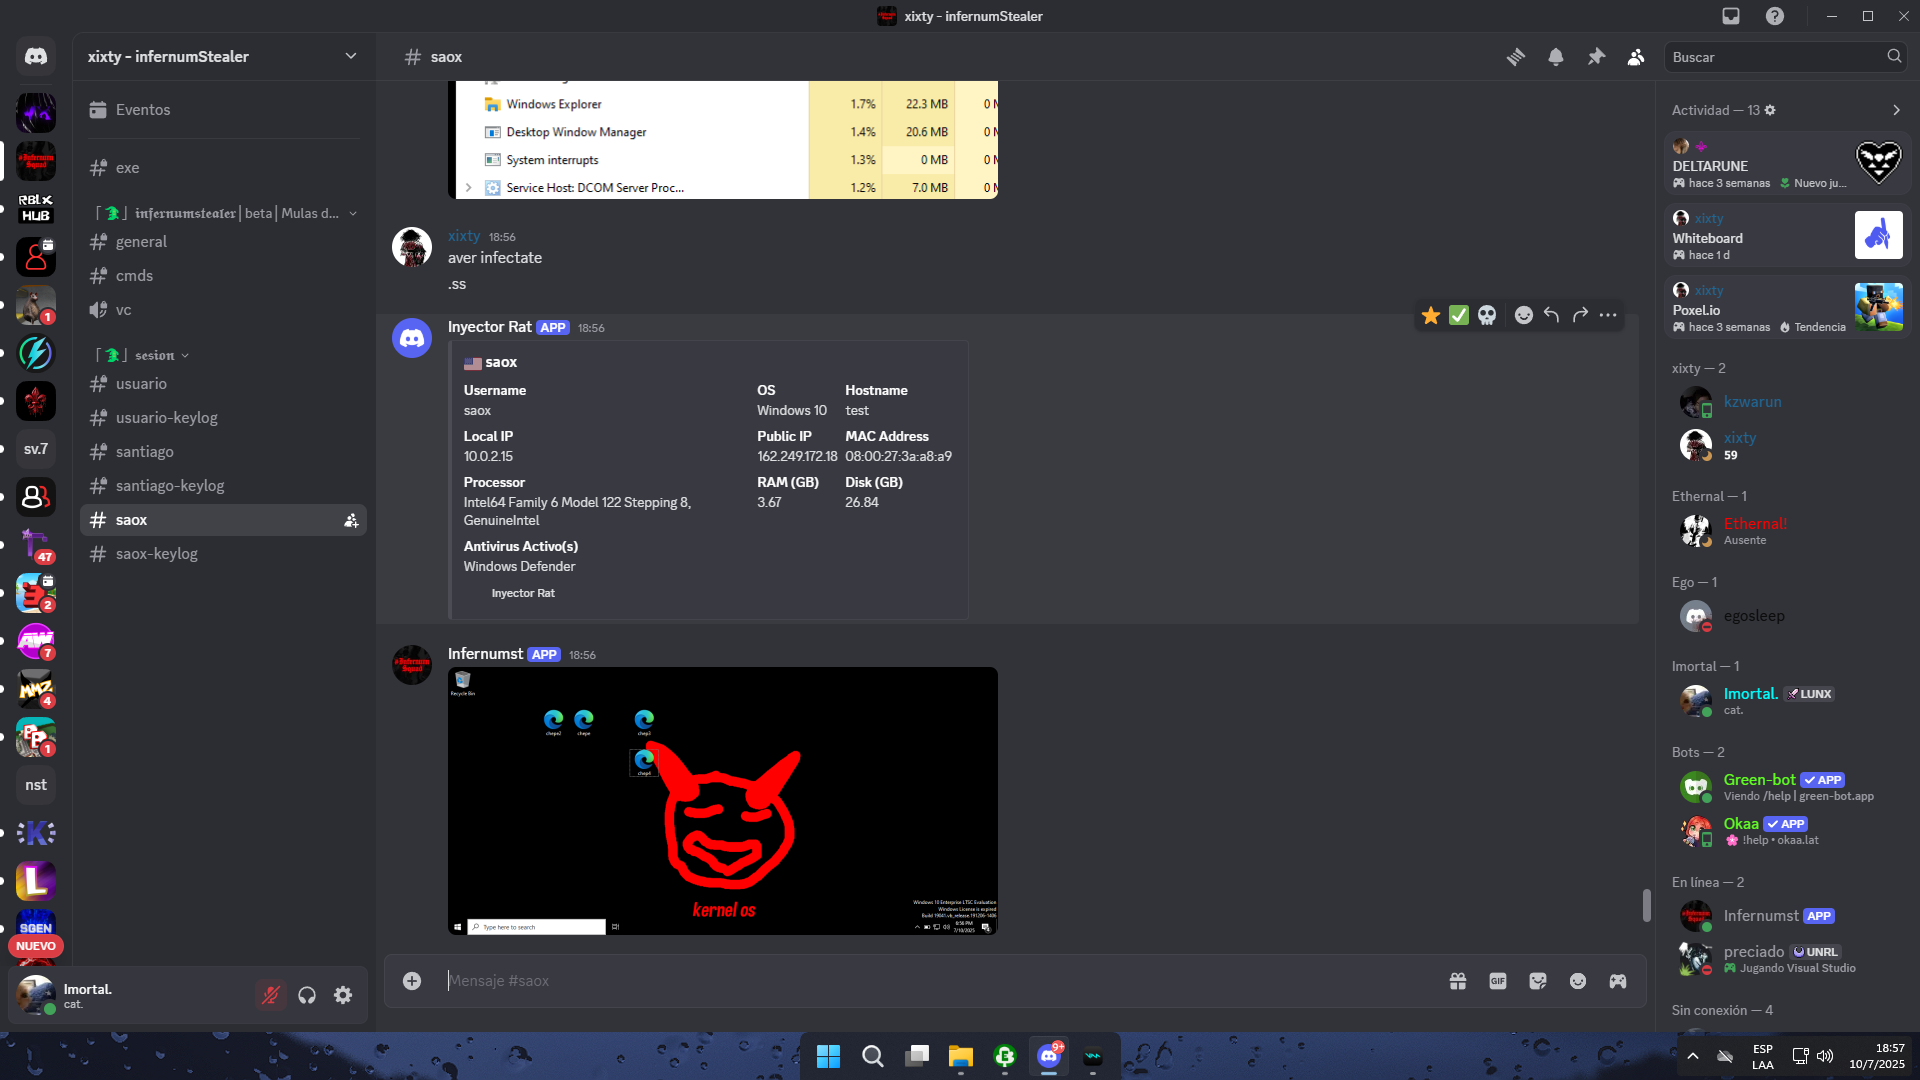Image resolution: width=1920 pixels, height=1080 pixels.
Task: Open the RBLX HUB server icon
Action: pyautogui.click(x=36, y=209)
